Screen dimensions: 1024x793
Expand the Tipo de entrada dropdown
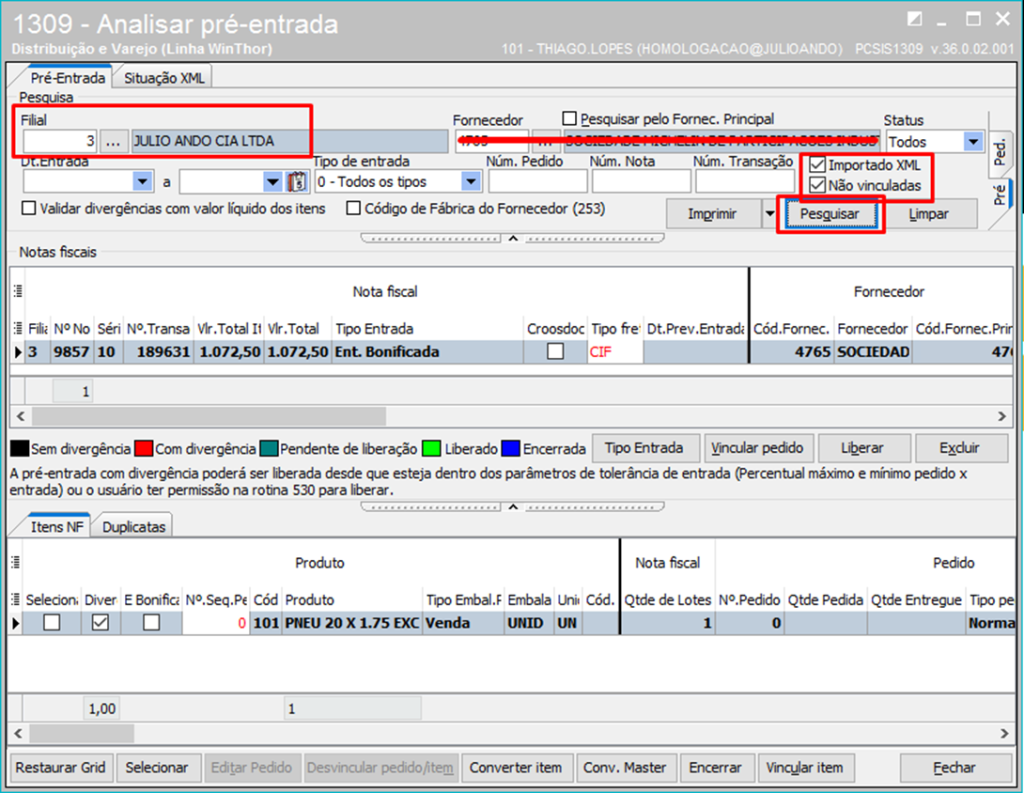point(471,182)
